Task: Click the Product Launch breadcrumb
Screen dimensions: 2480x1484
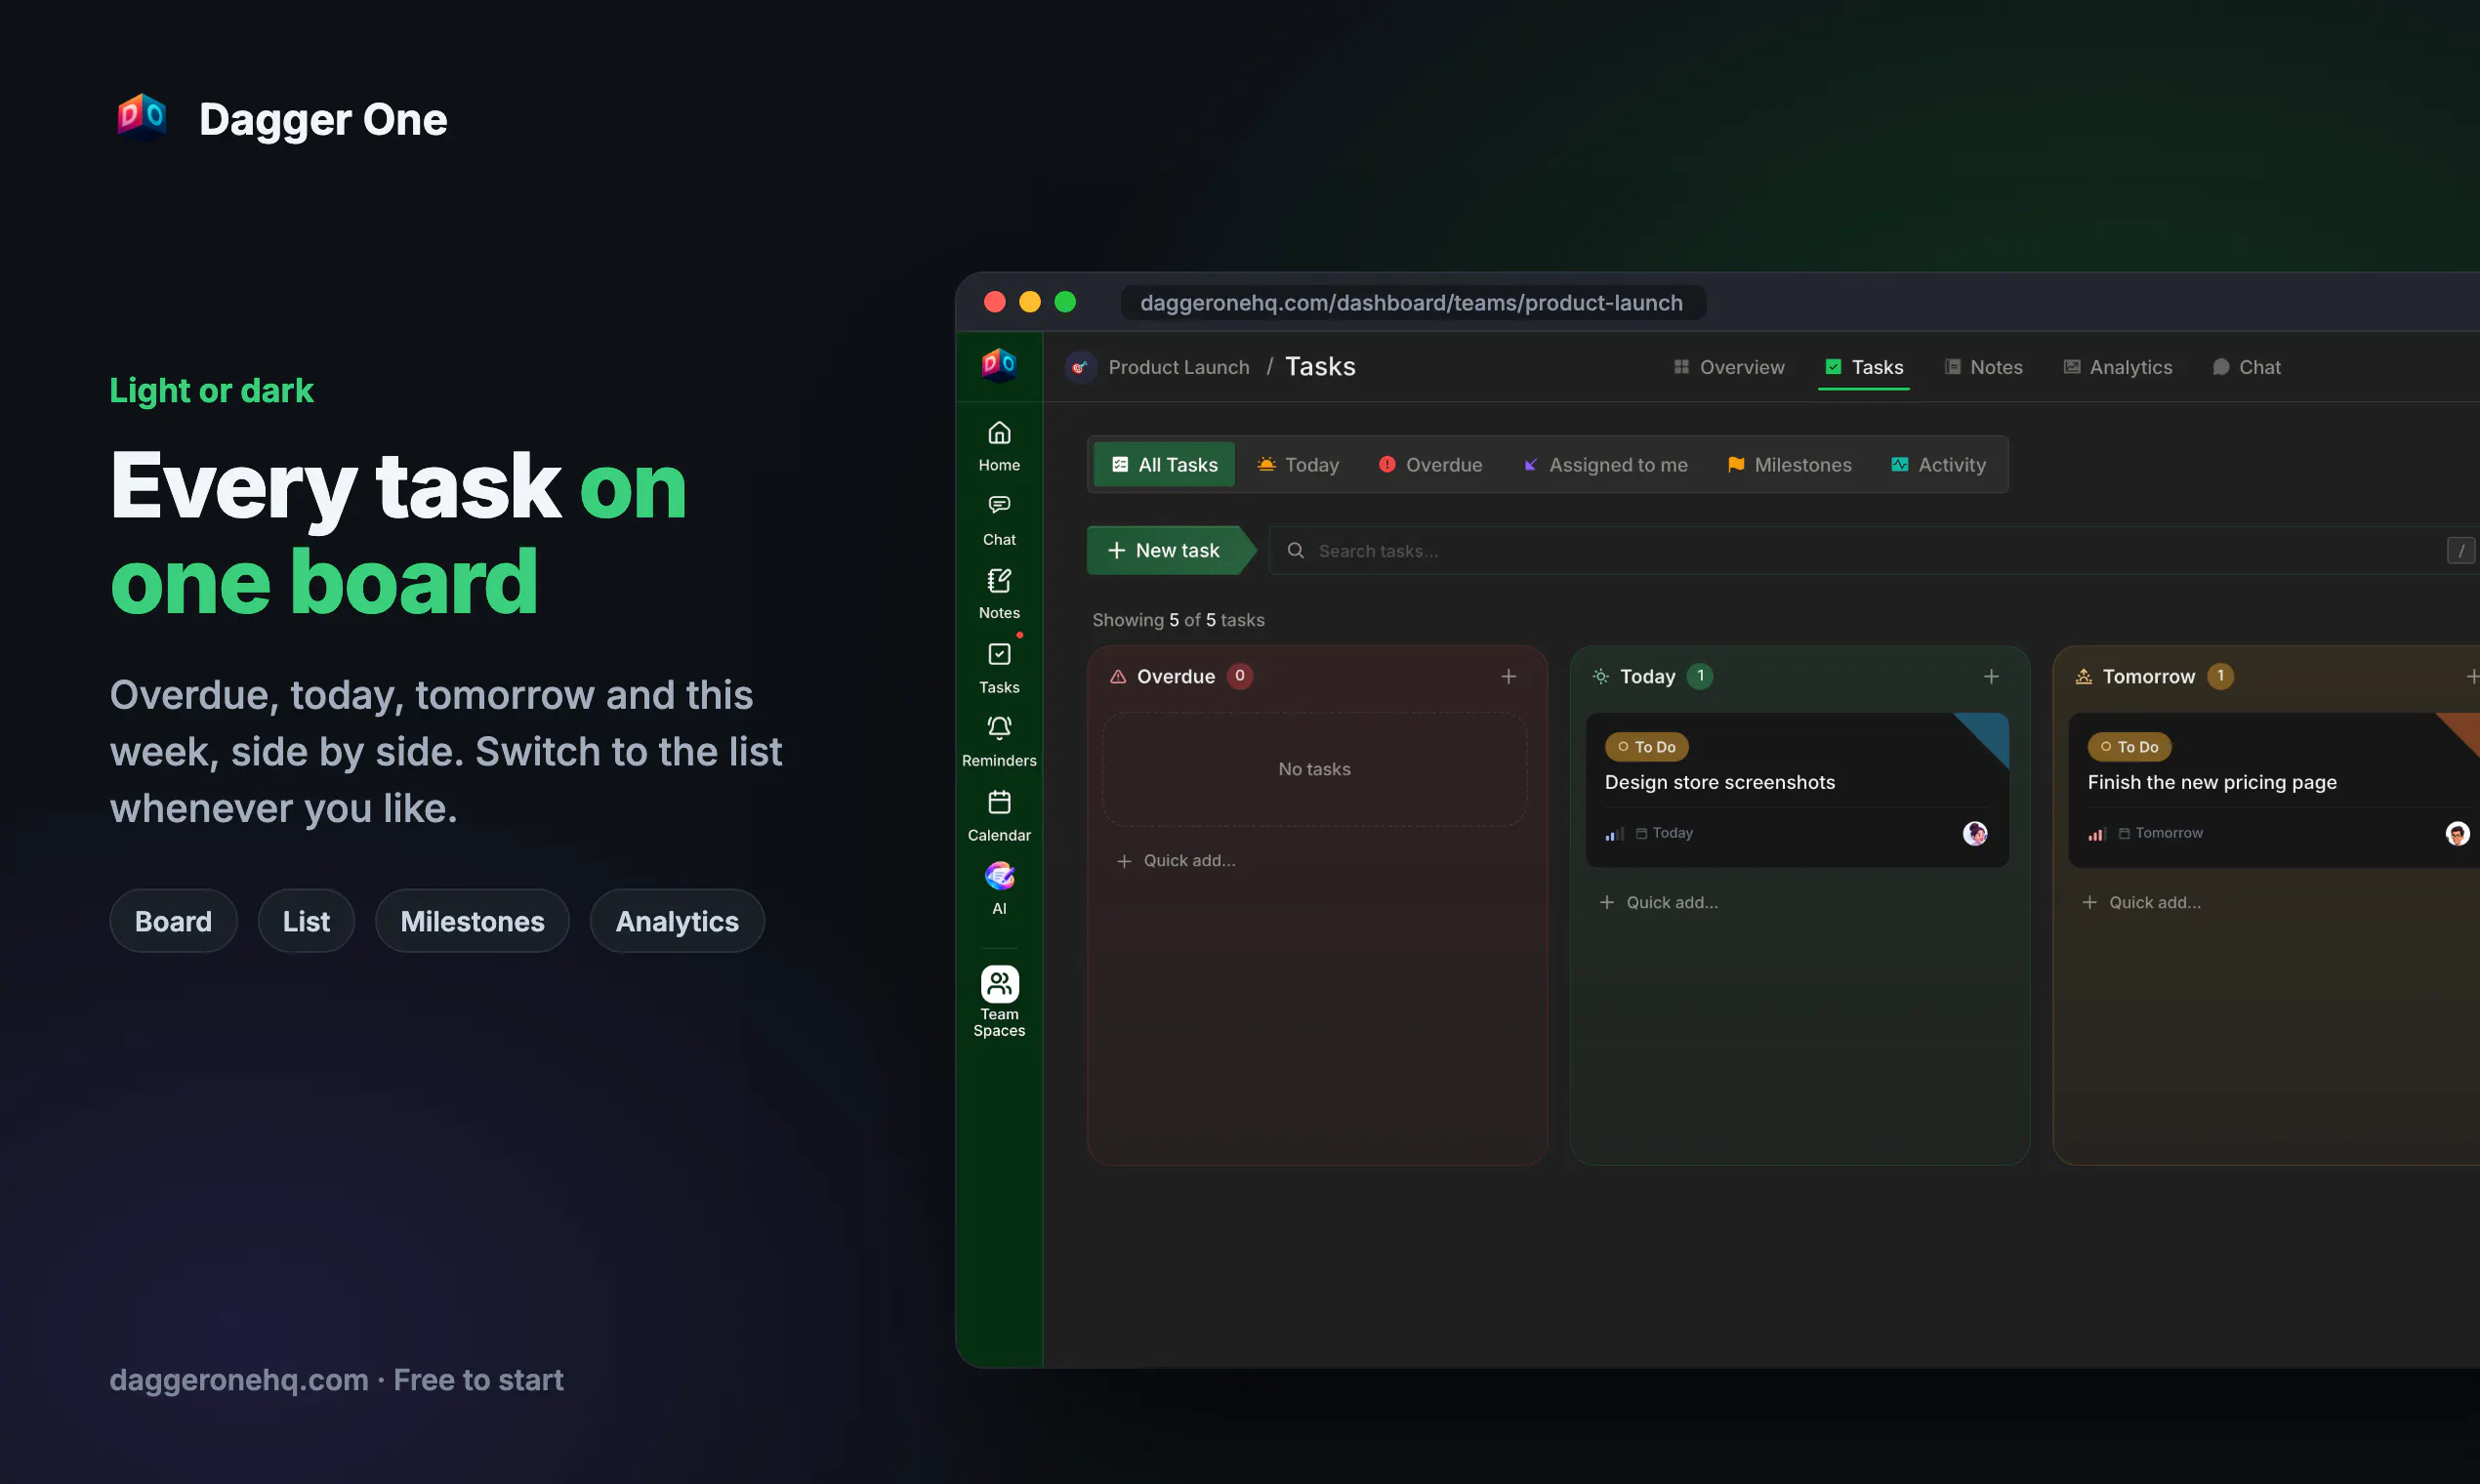Action: point(1179,367)
